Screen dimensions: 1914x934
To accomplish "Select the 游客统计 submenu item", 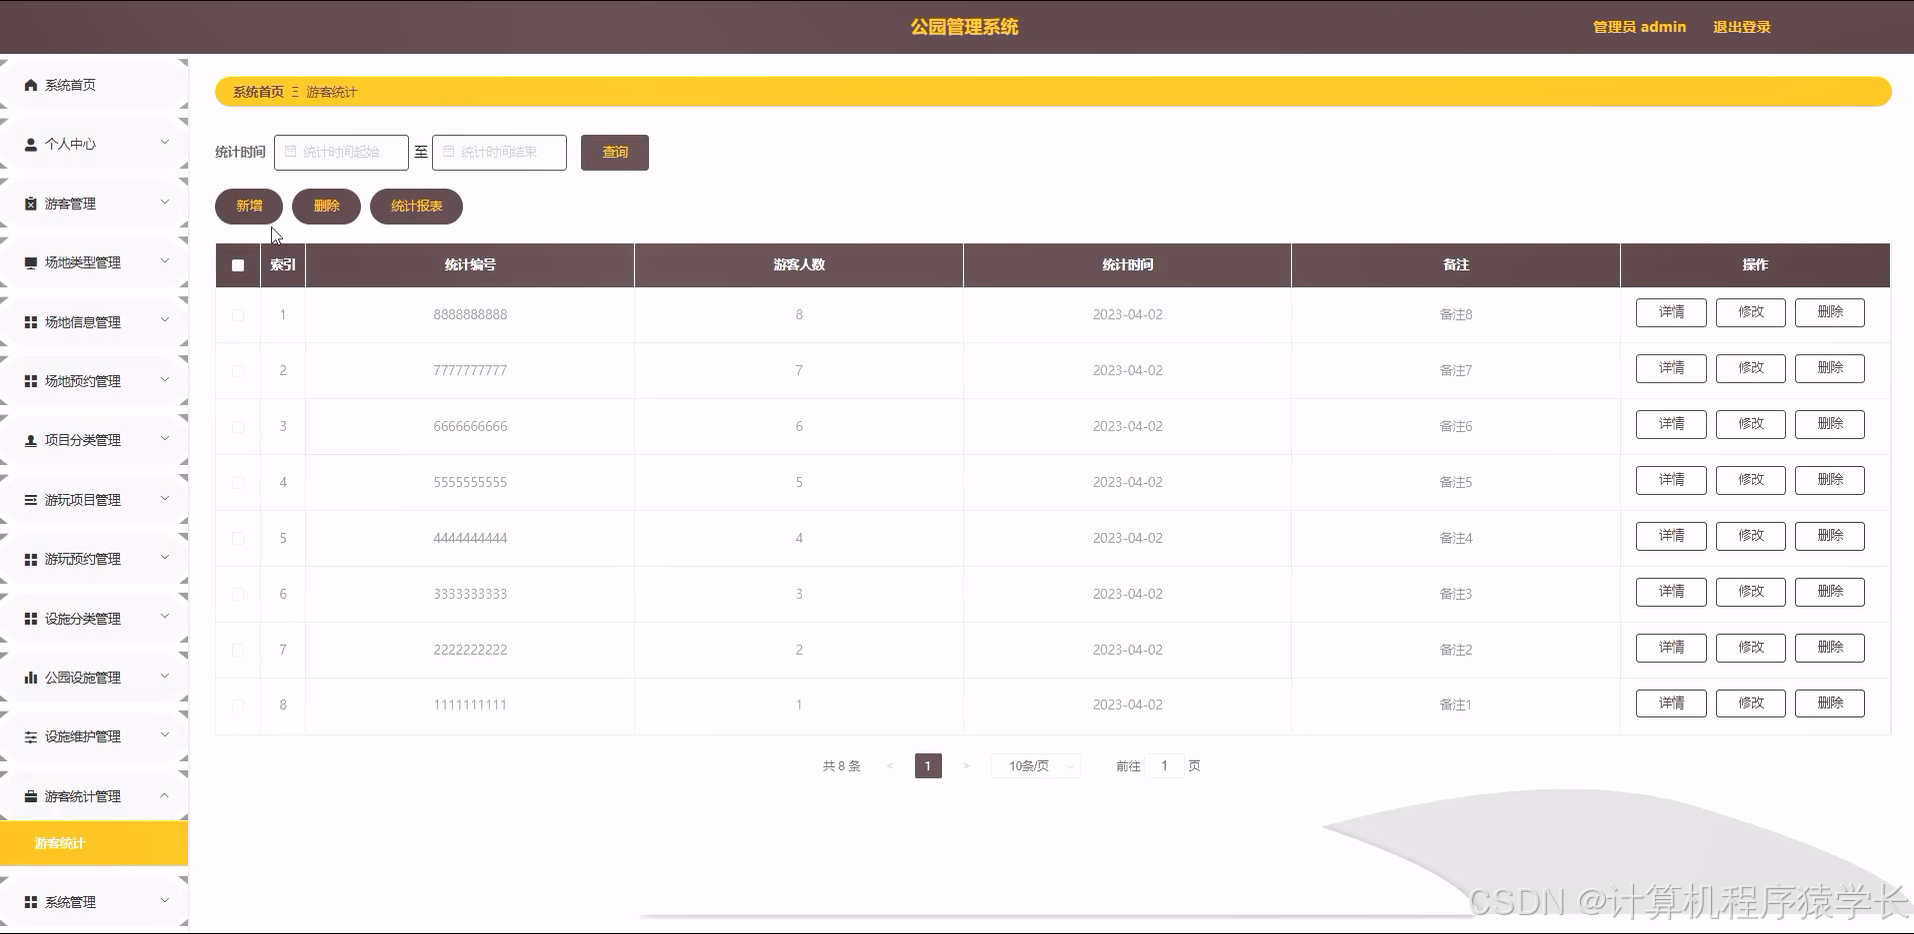I will point(94,843).
